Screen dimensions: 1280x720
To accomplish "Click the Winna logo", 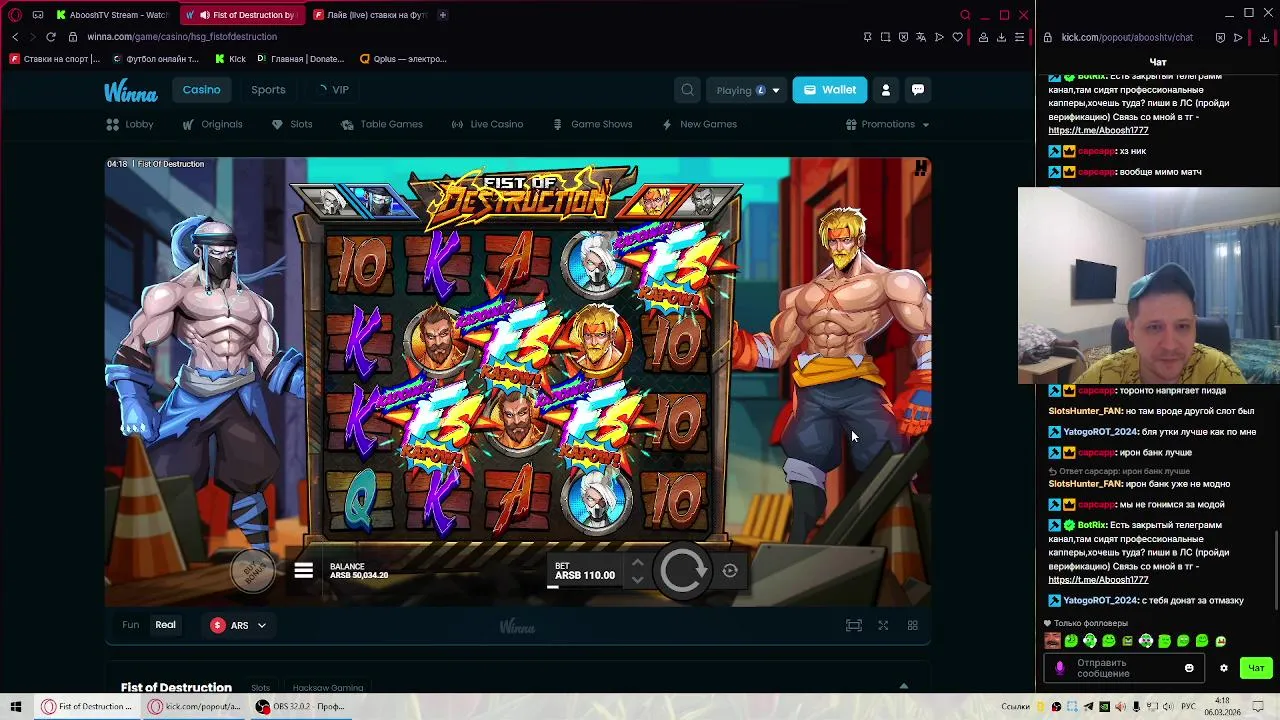I will 131,92.
